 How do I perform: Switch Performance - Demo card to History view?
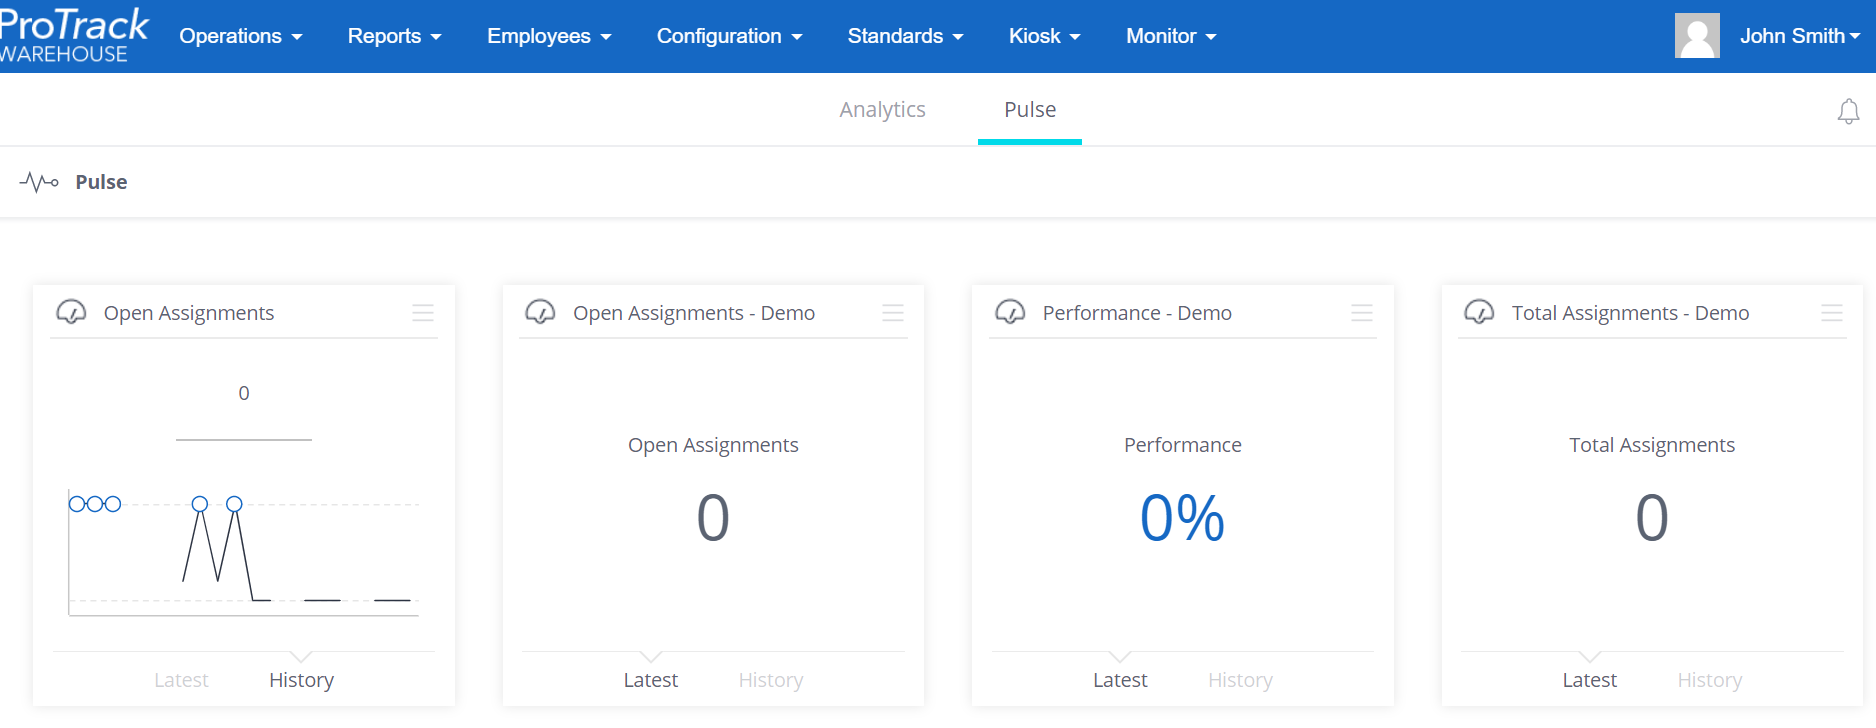1239,680
